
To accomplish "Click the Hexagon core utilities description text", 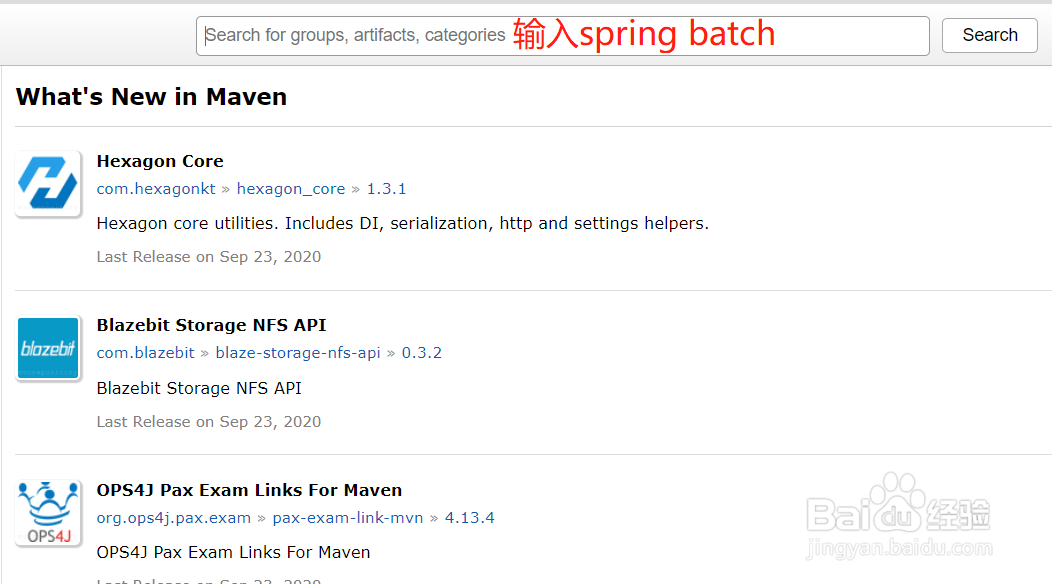I will (x=403, y=224).
